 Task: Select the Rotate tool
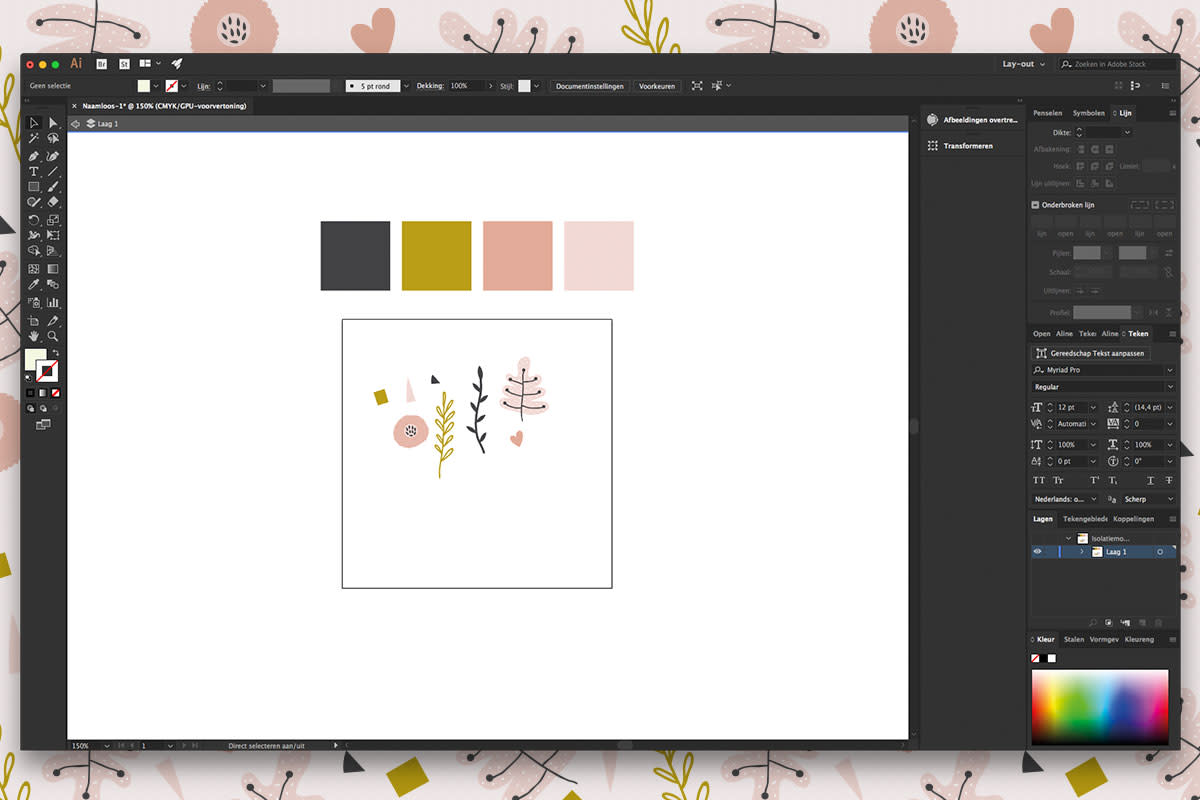coord(34,220)
